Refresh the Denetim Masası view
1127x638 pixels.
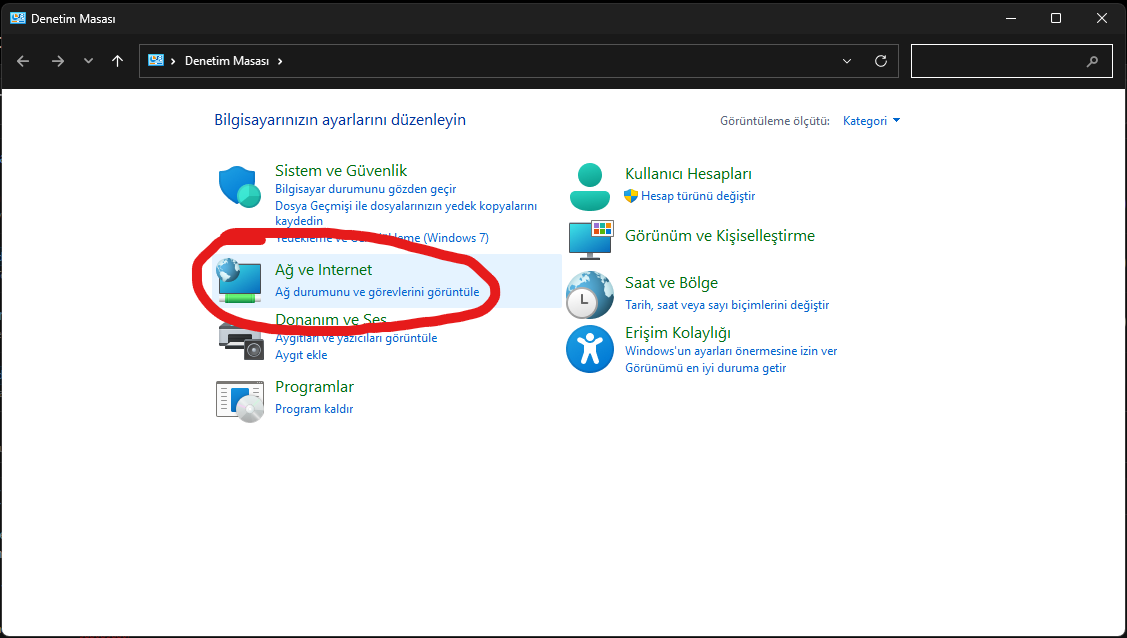pyautogui.click(x=880, y=61)
